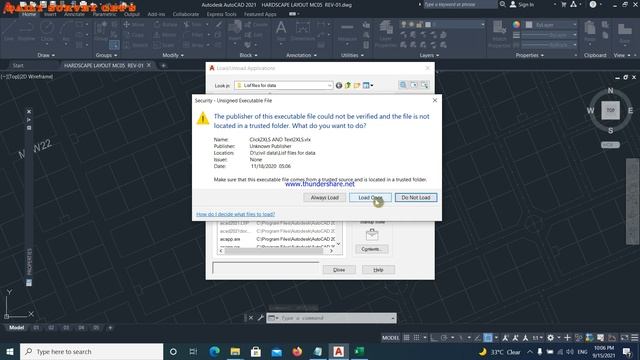
Task: Select the Line tool
Action: pyautogui.click(x=9, y=31)
